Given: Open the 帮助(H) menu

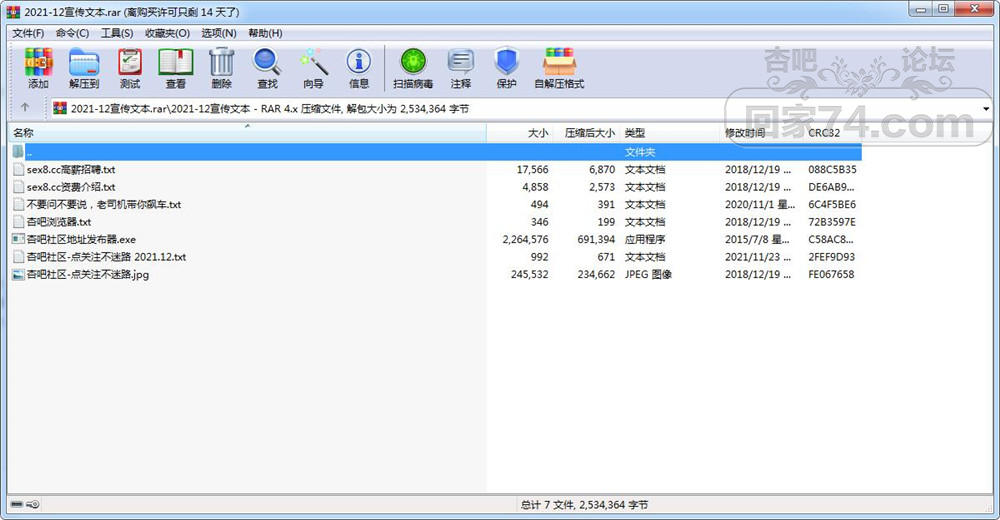Looking at the screenshot, I should [x=265, y=33].
